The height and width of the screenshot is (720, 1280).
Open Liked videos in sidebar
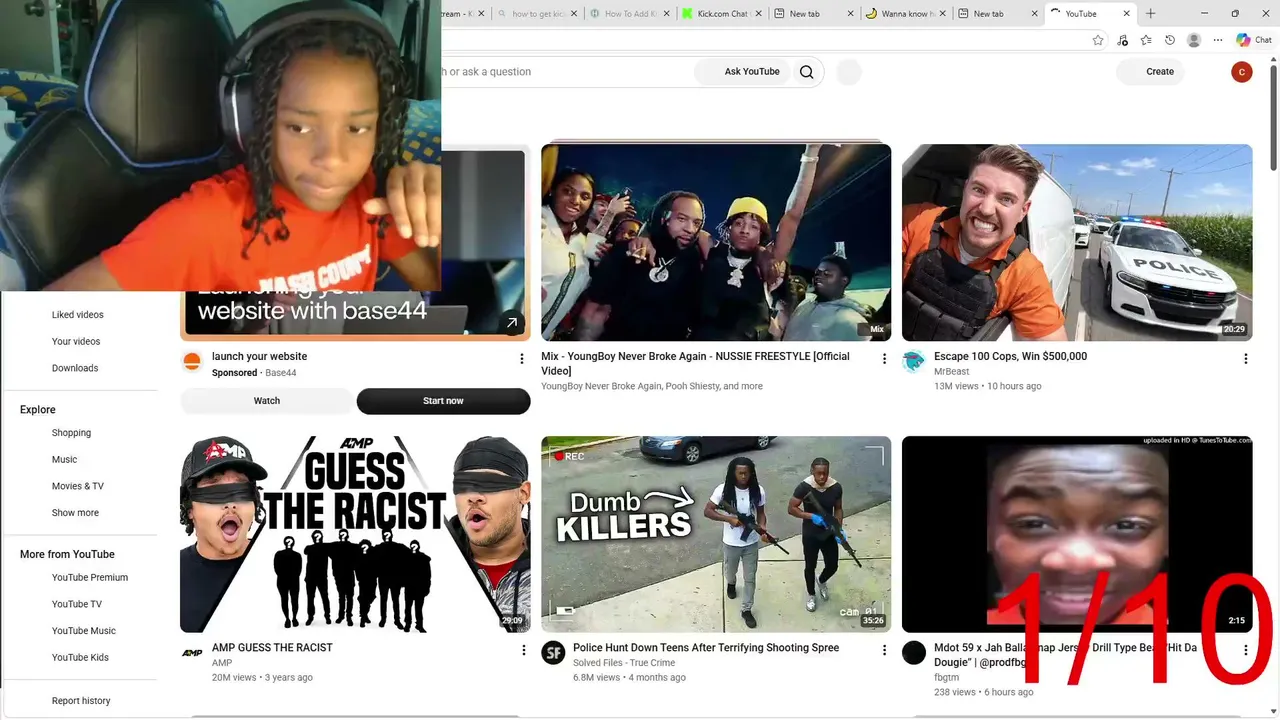pos(78,315)
